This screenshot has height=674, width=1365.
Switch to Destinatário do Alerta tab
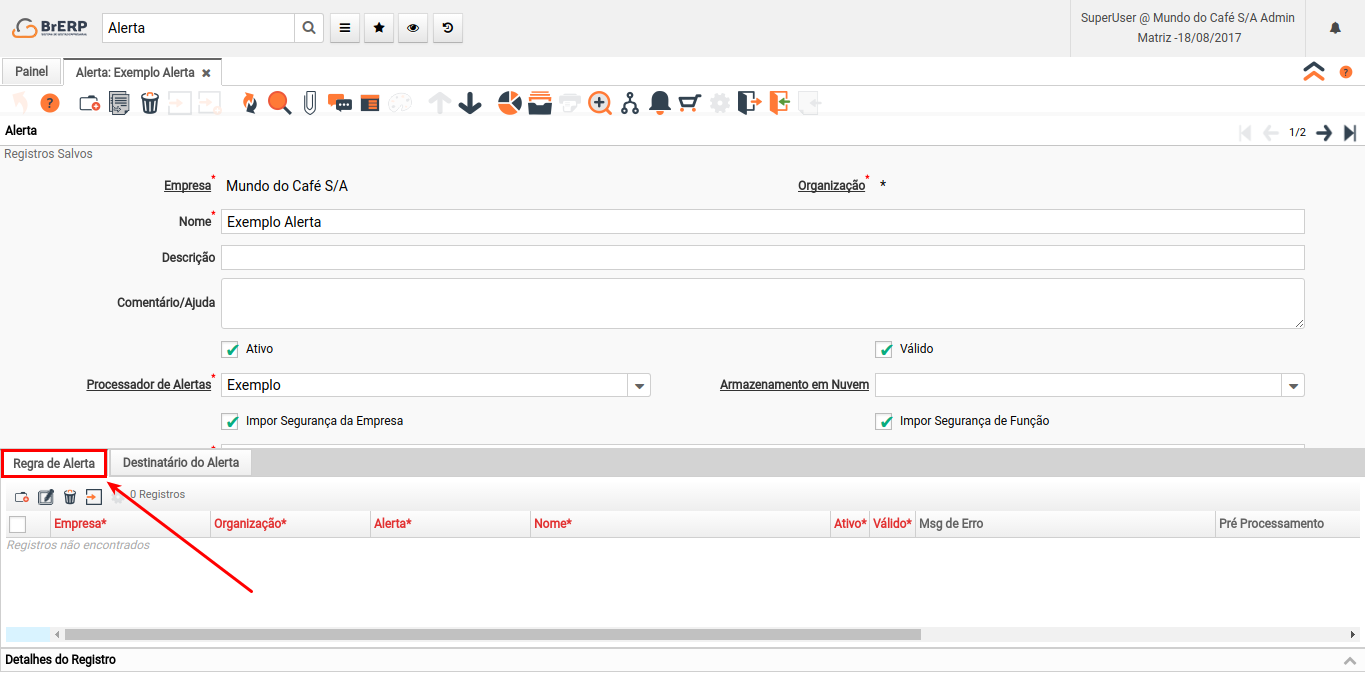(x=181, y=463)
